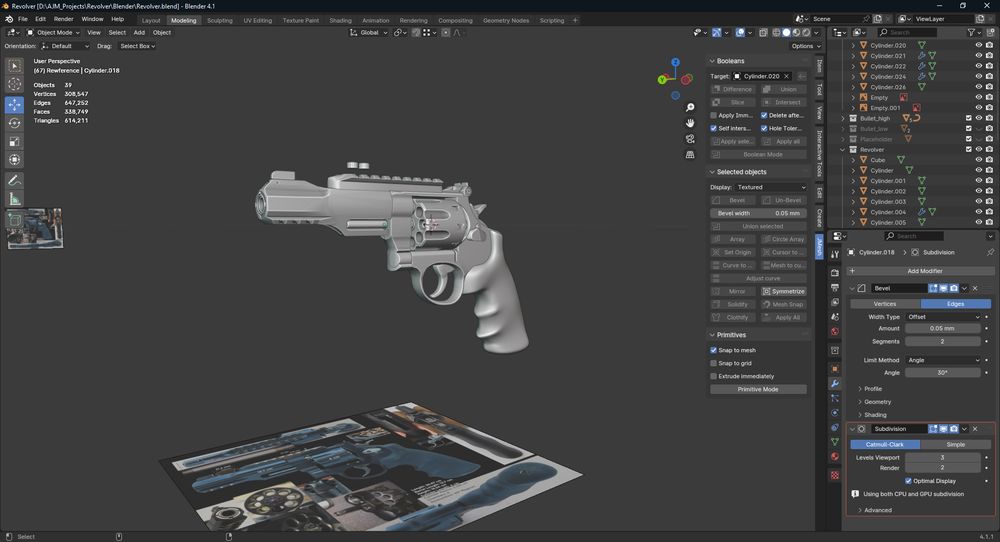Select the Scale tool
Image resolution: width=1000 pixels, height=542 pixels.
15,142
